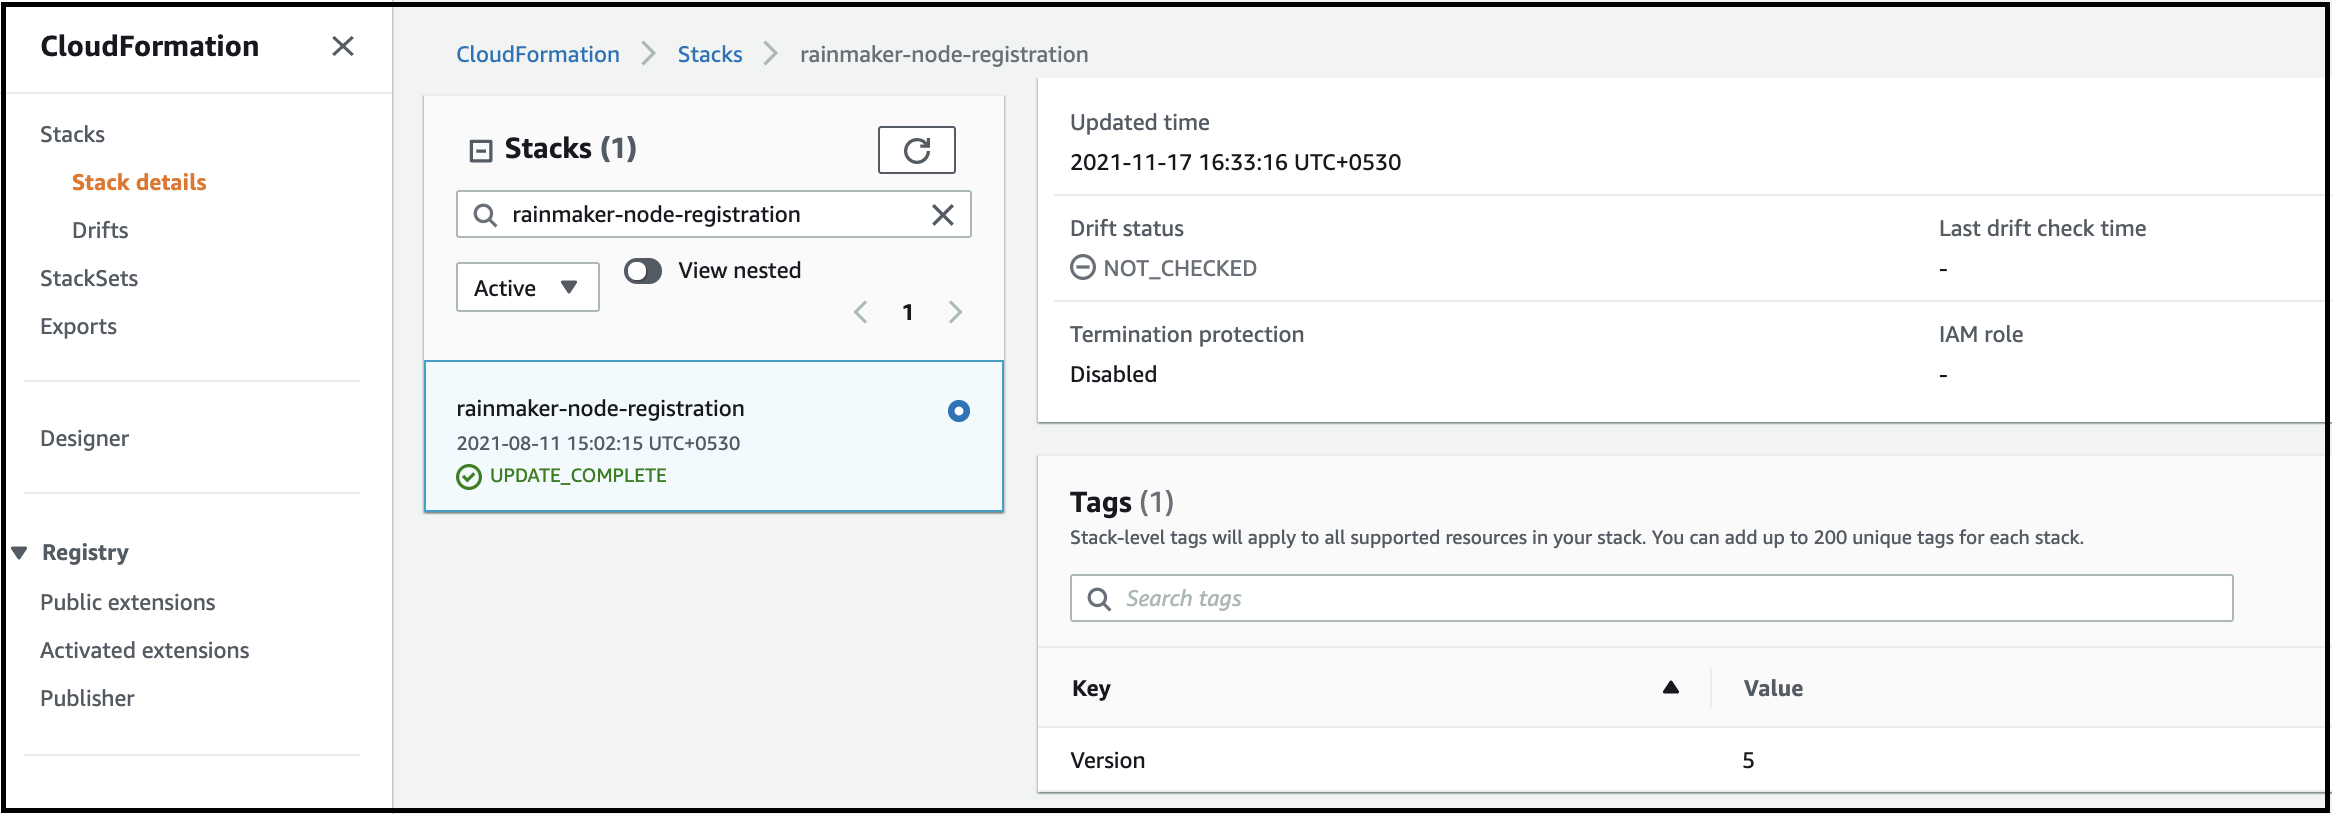
Task: Go to previous stacks page
Action: click(x=860, y=312)
